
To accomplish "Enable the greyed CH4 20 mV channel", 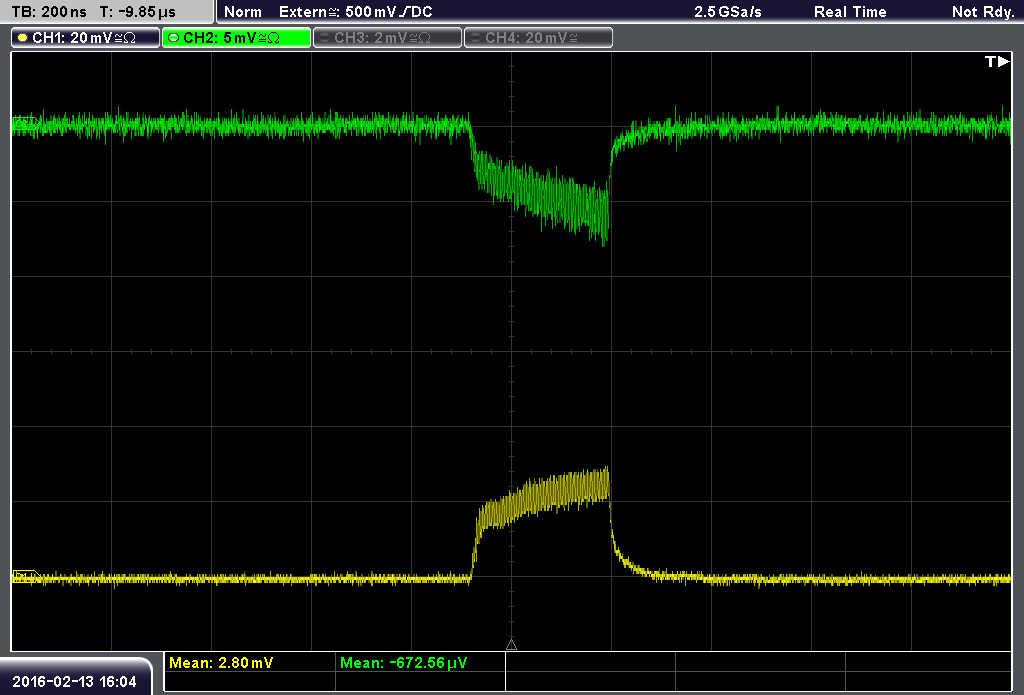I will [538, 38].
